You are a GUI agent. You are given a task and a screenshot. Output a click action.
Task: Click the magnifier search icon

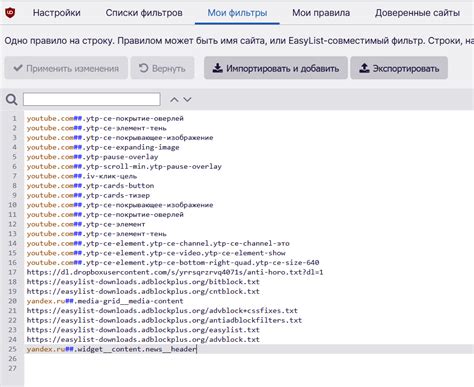coord(12,100)
